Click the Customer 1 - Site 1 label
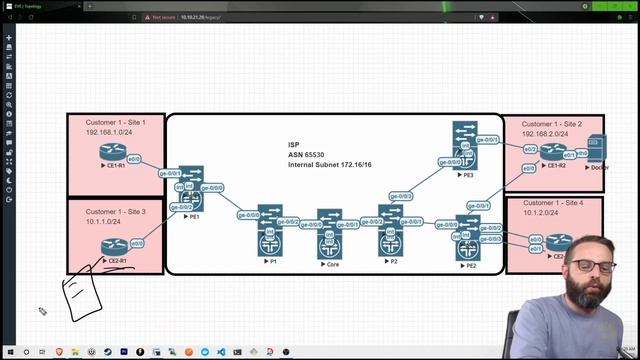Screen dimensions: 640x360 116,122
